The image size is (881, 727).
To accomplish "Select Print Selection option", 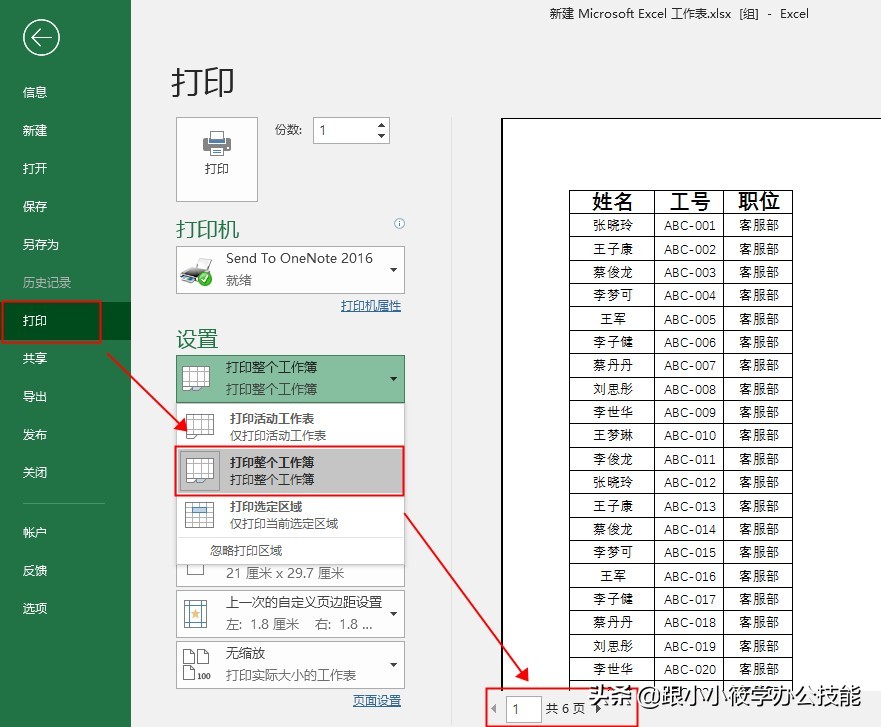I will (x=290, y=515).
